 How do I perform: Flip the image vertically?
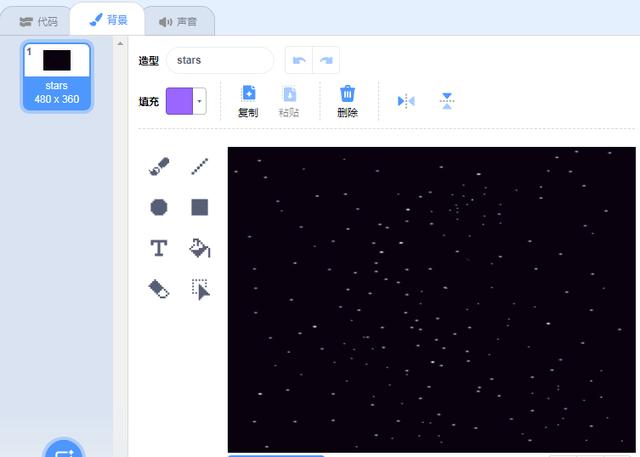click(x=447, y=101)
